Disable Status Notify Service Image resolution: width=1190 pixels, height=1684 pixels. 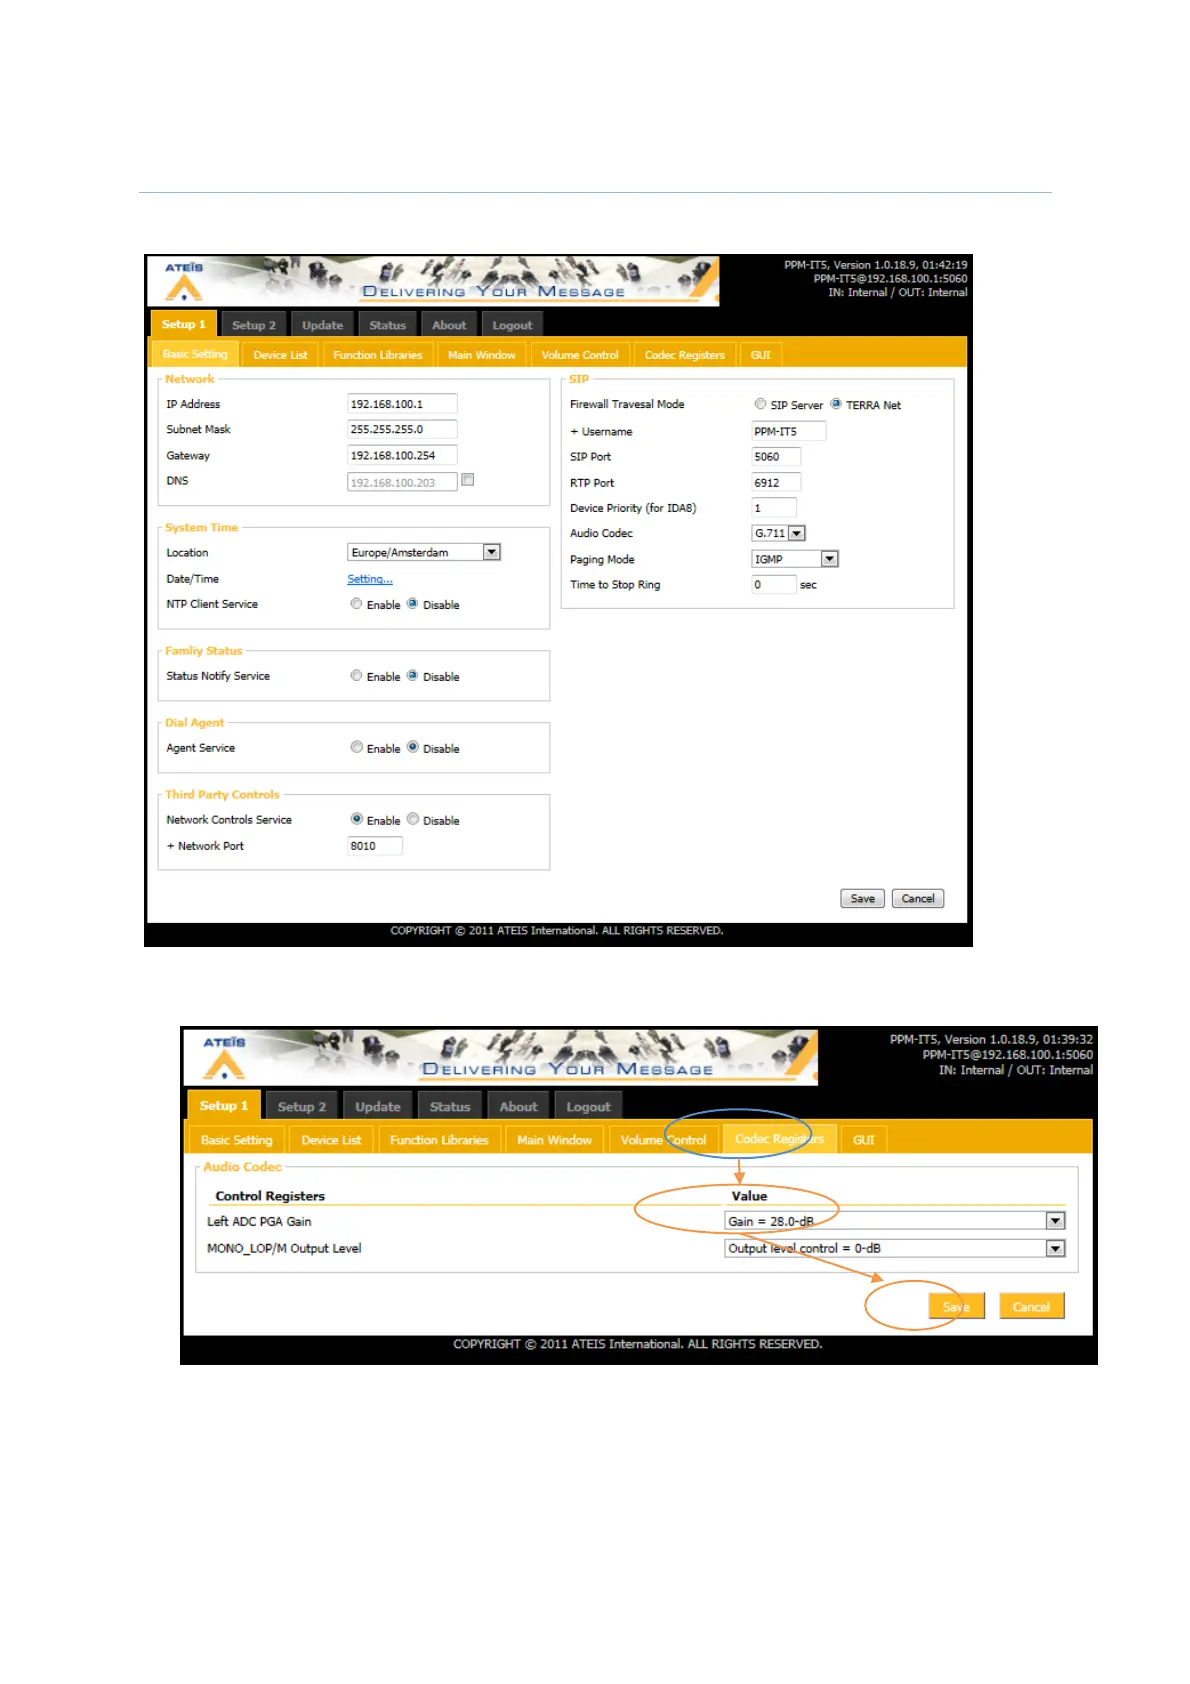pyautogui.click(x=412, y=676)
